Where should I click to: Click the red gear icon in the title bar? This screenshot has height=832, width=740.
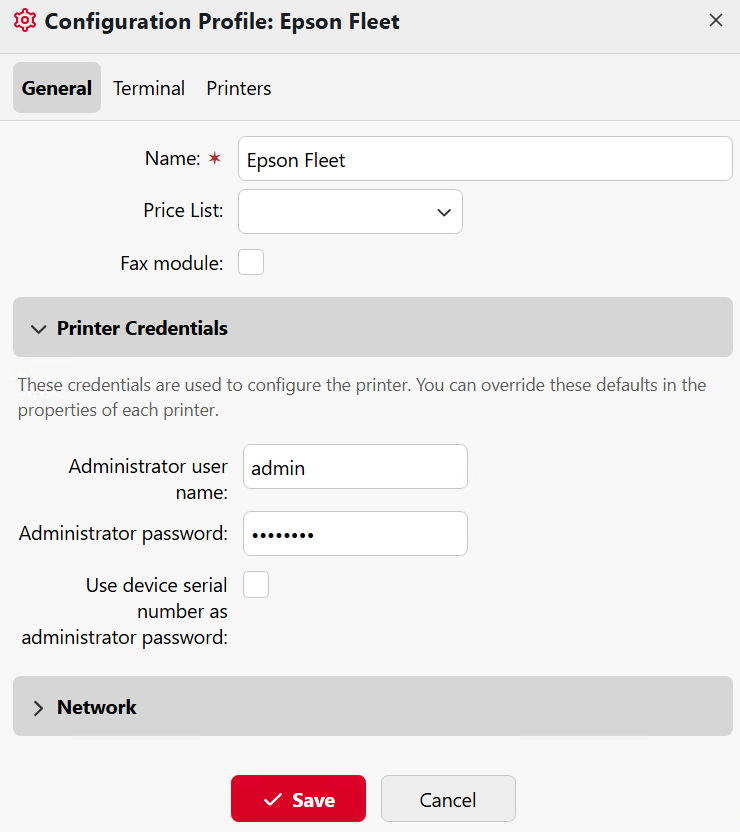coord(25,20)
